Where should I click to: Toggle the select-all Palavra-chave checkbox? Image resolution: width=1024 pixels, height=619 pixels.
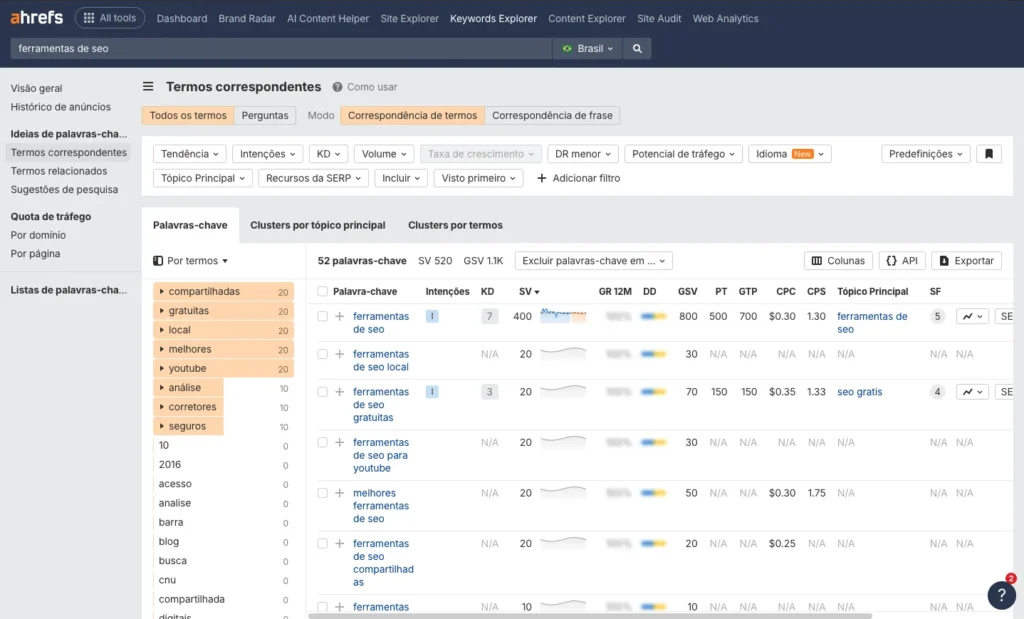tap(323, 291)
